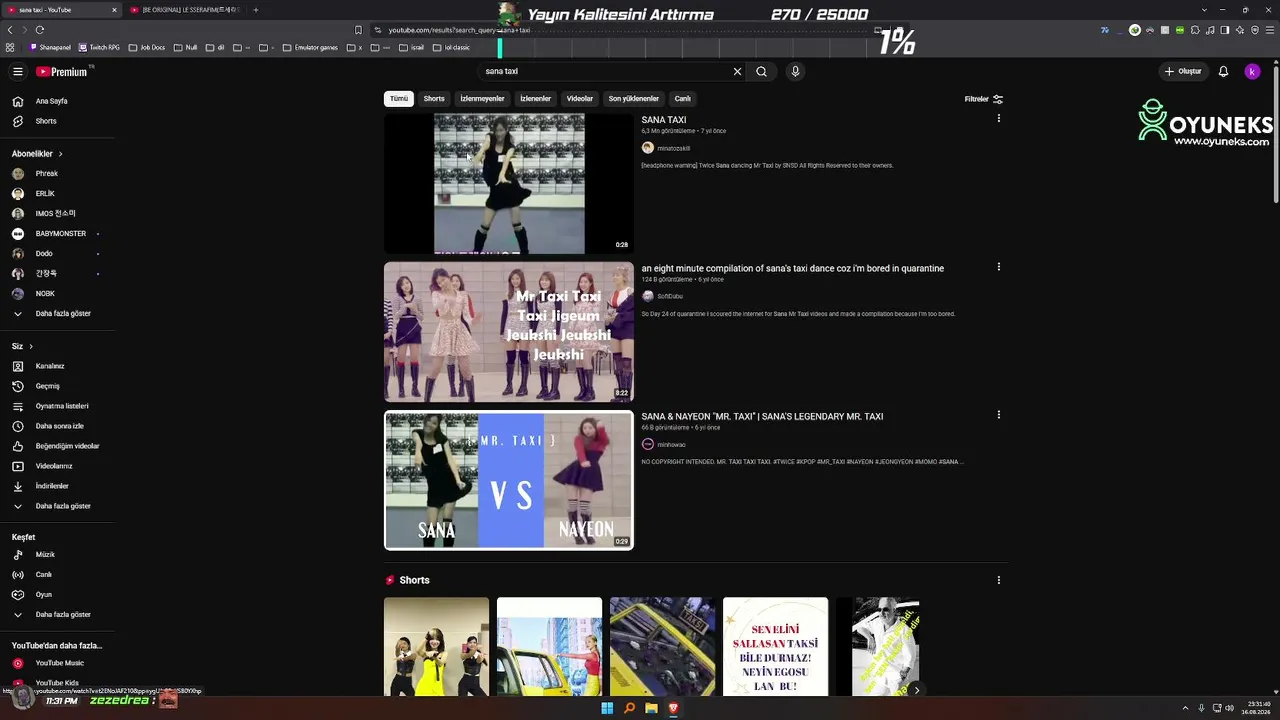The image size is (1280, 720).
Task: Open File Explorer from the taskbar
Action: point(651,708)
